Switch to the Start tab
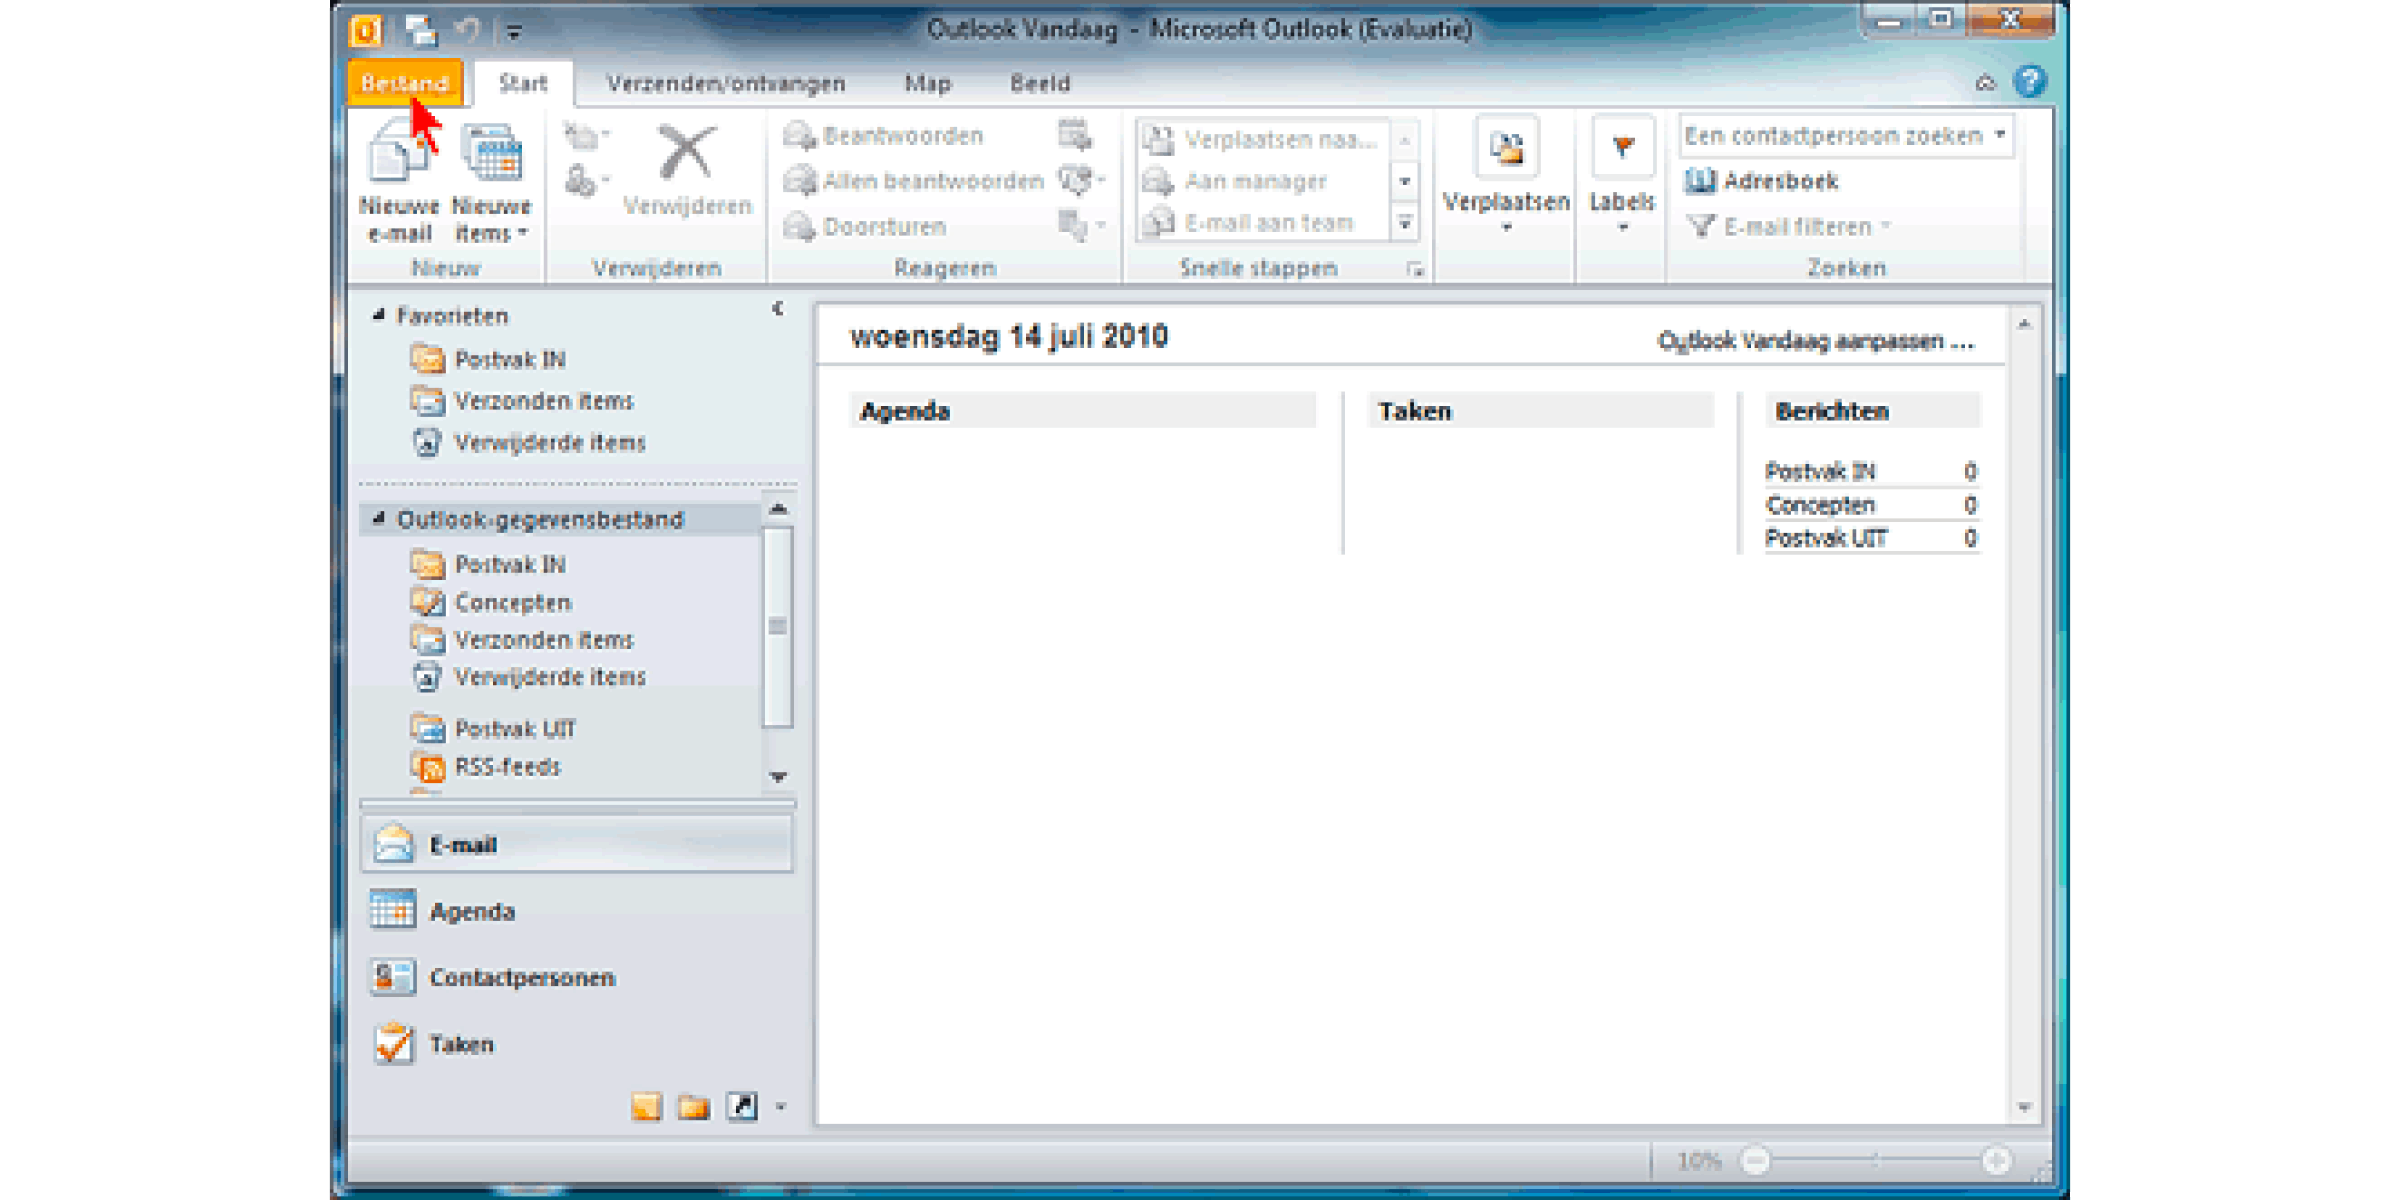Screen dimensions: 2400x1200 tap(523, 83)
